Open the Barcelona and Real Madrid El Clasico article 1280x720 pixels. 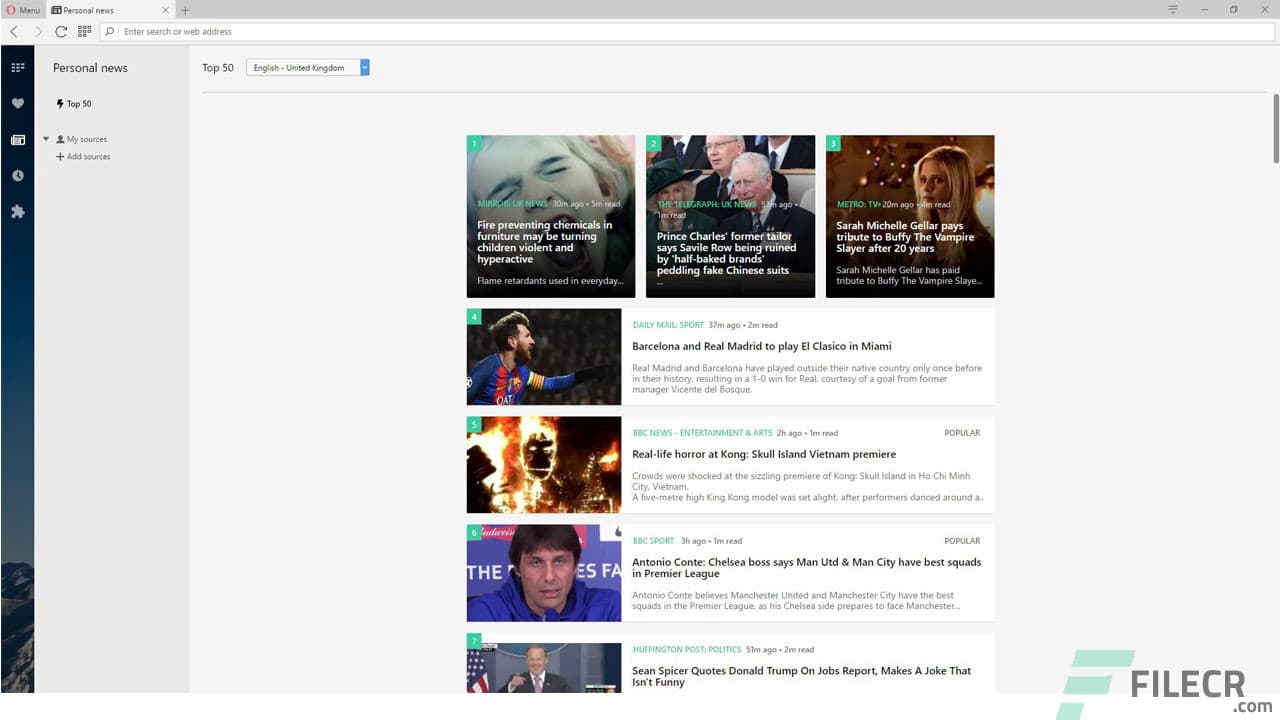point(761,346)
